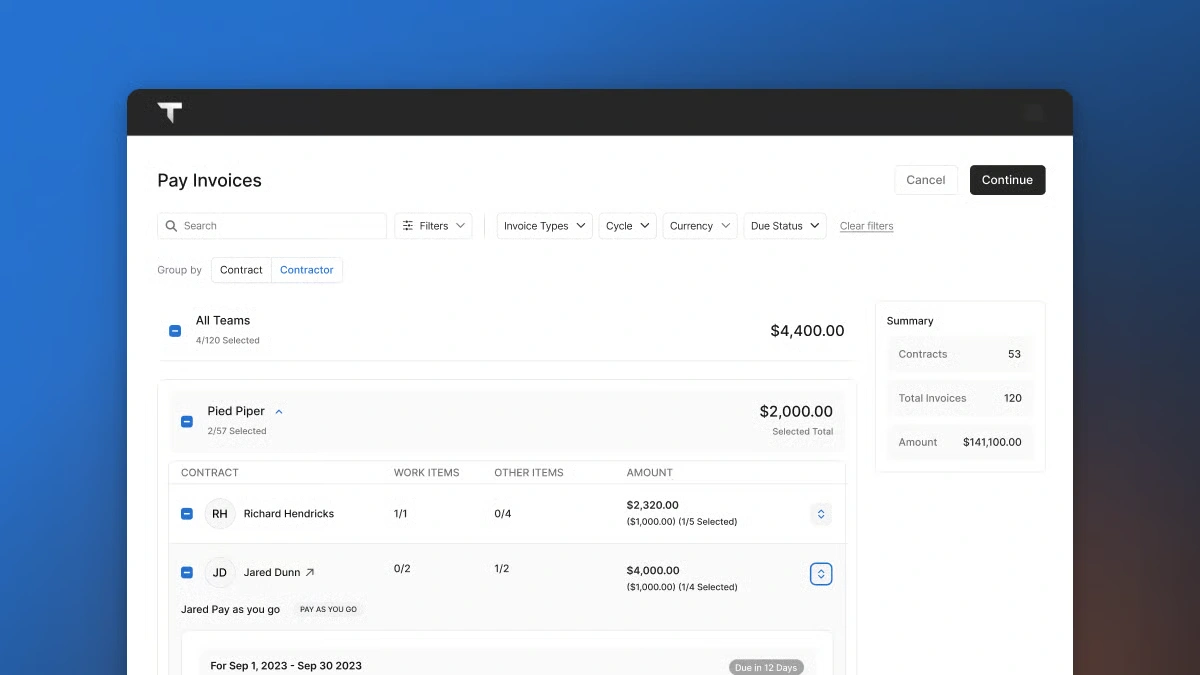Click the sliders icon in Filters

[408, 226]
